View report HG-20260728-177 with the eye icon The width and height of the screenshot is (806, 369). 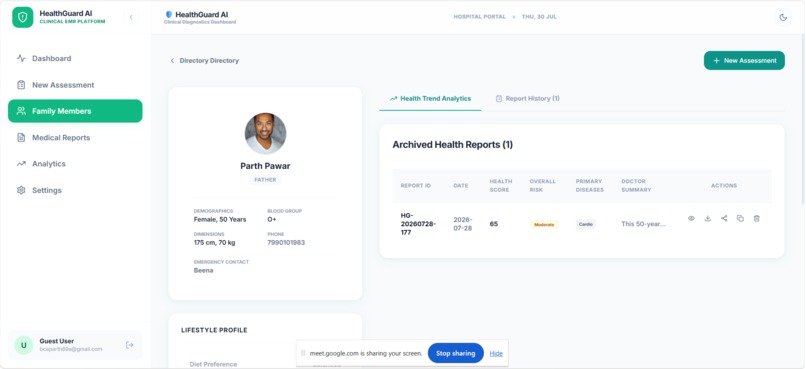coord(691,218)
